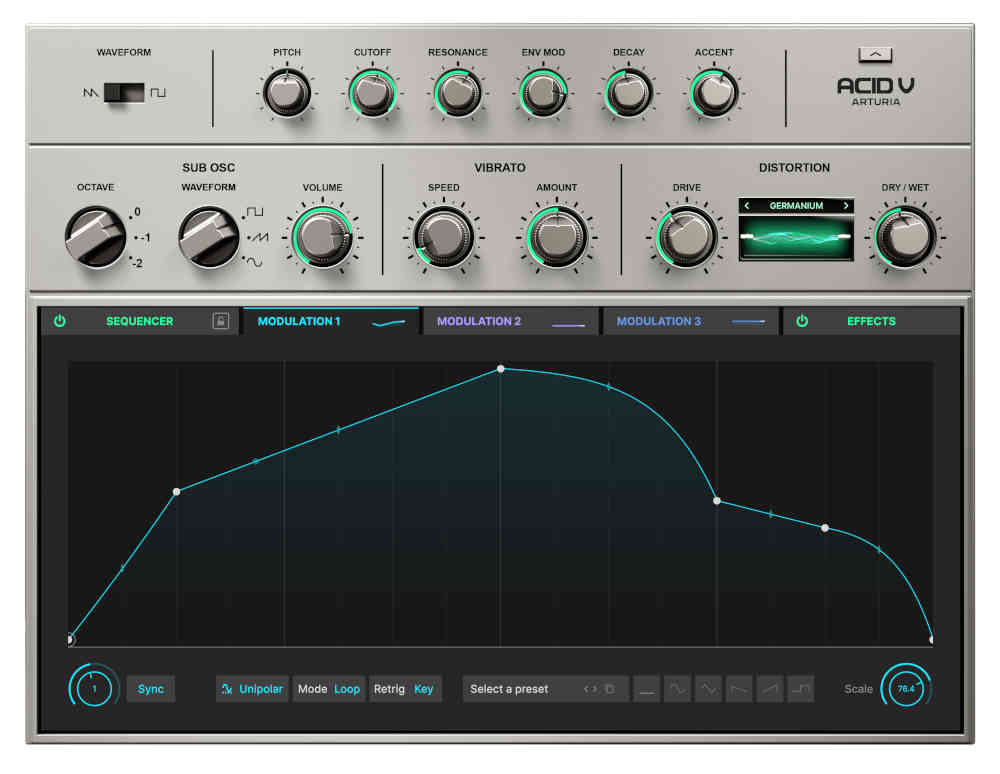Select the flat line shape preset

point(647,689)
